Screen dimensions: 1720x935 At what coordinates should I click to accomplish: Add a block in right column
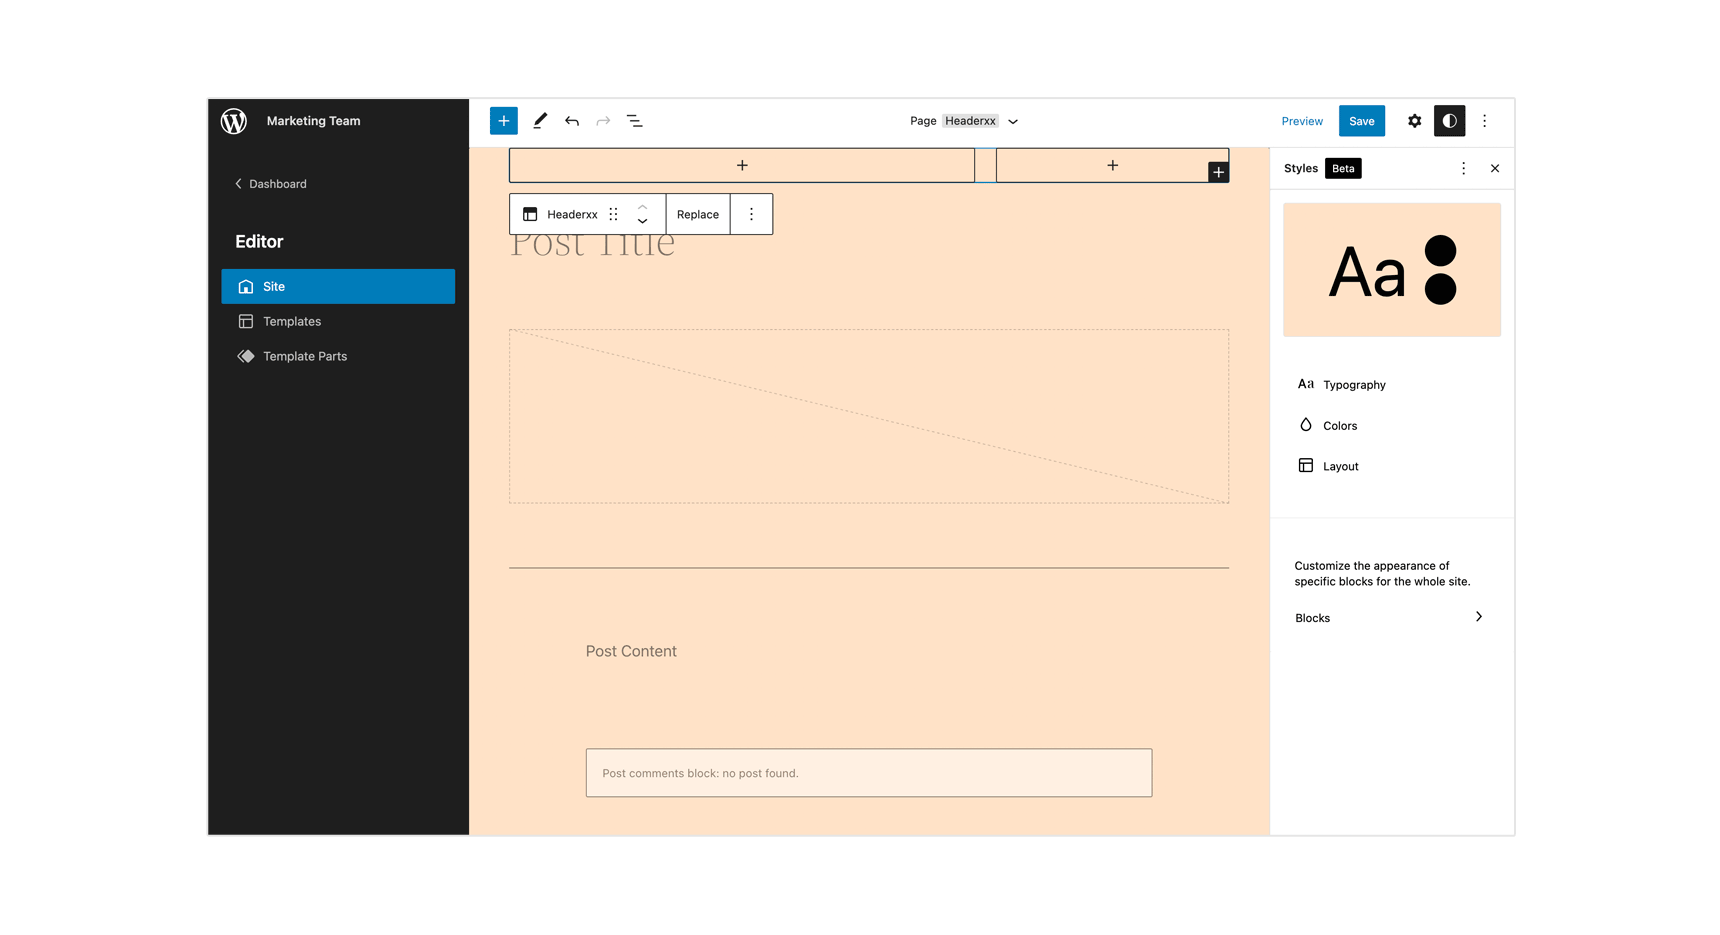pos(1112,165)
